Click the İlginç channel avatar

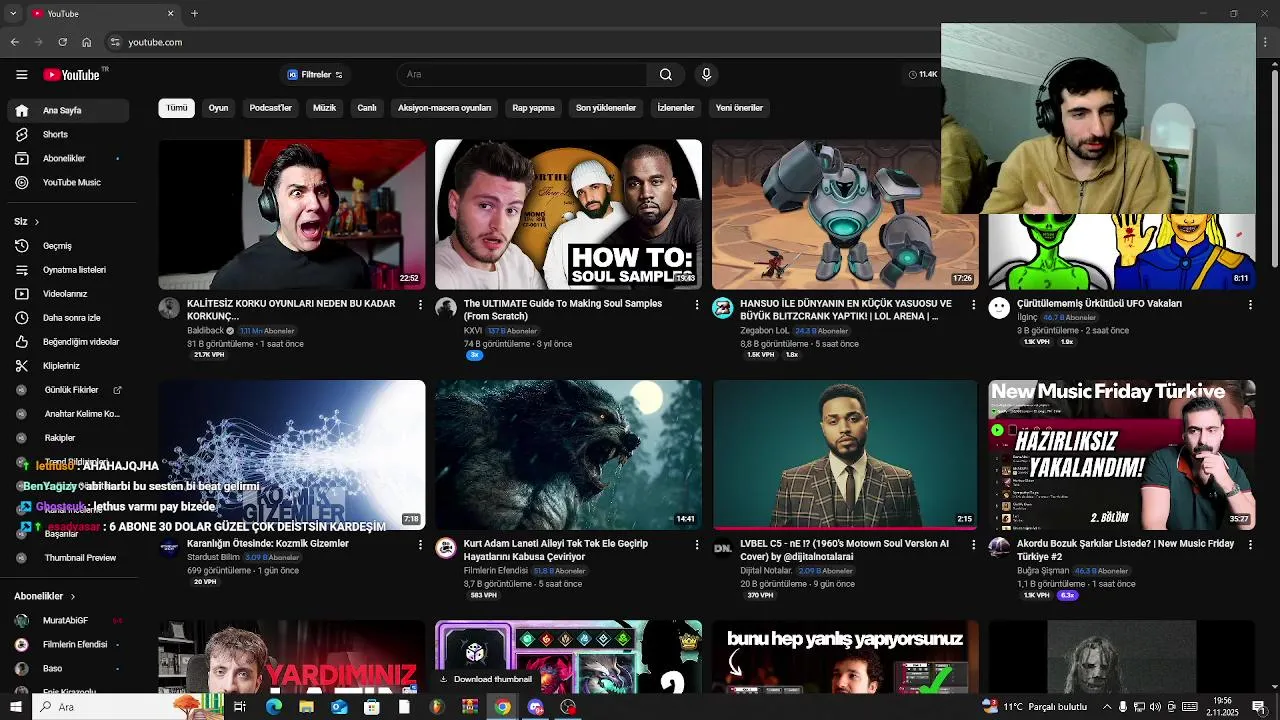[x=999, y=308]
